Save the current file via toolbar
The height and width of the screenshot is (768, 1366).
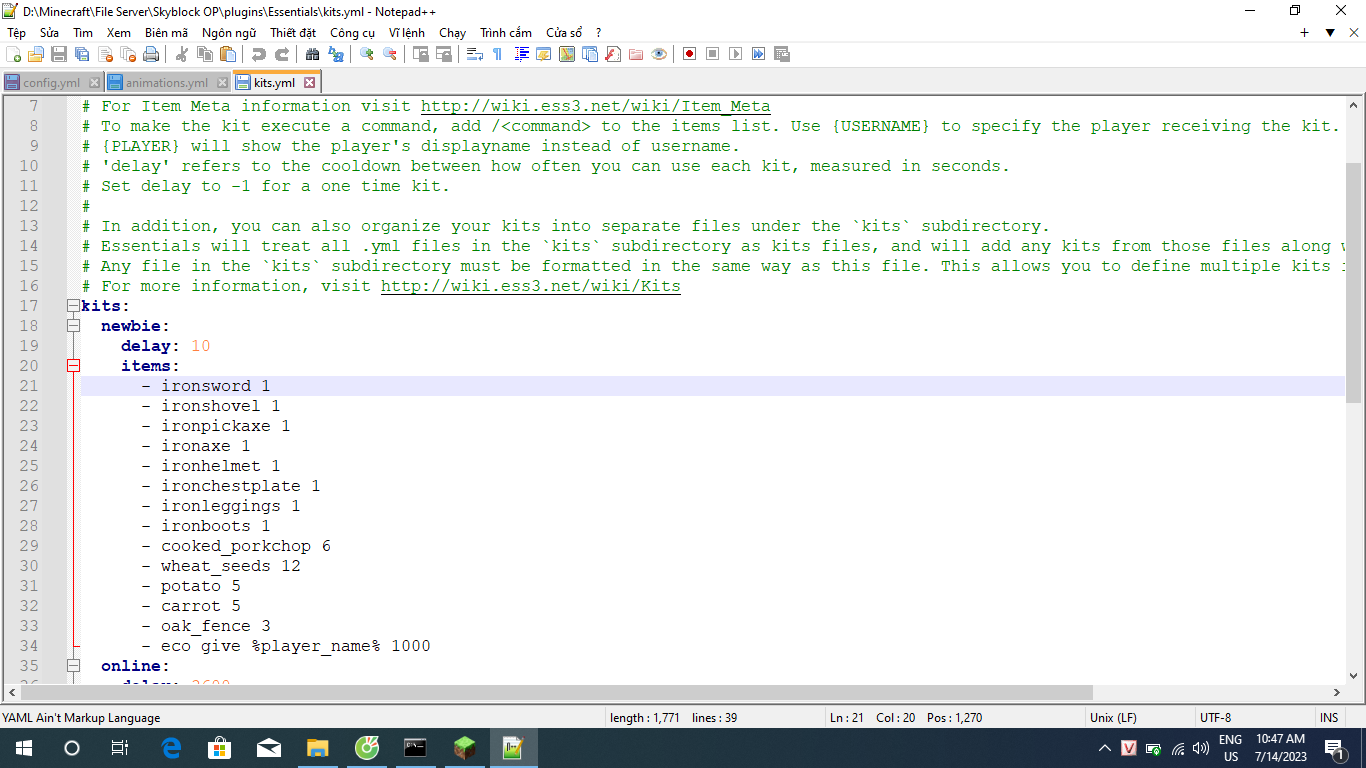pyautogui.click(x=59, y=54)
